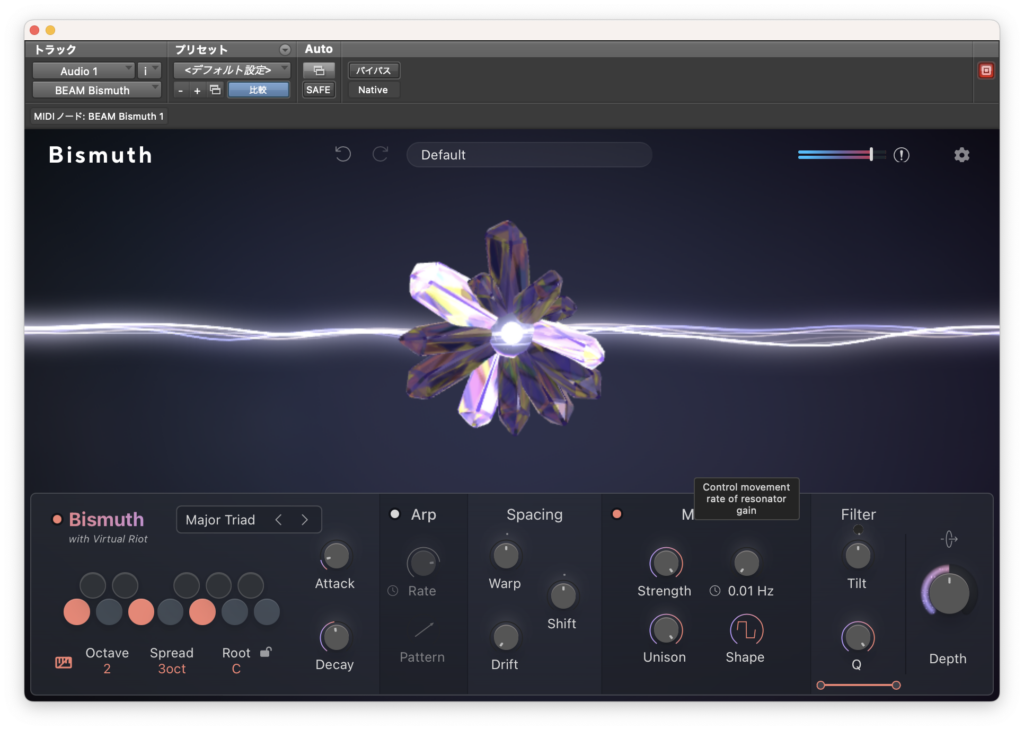Toggle the last gray note in the bottom row
The height and width of the screenshot is (730, 1024).
coord(266,612)
